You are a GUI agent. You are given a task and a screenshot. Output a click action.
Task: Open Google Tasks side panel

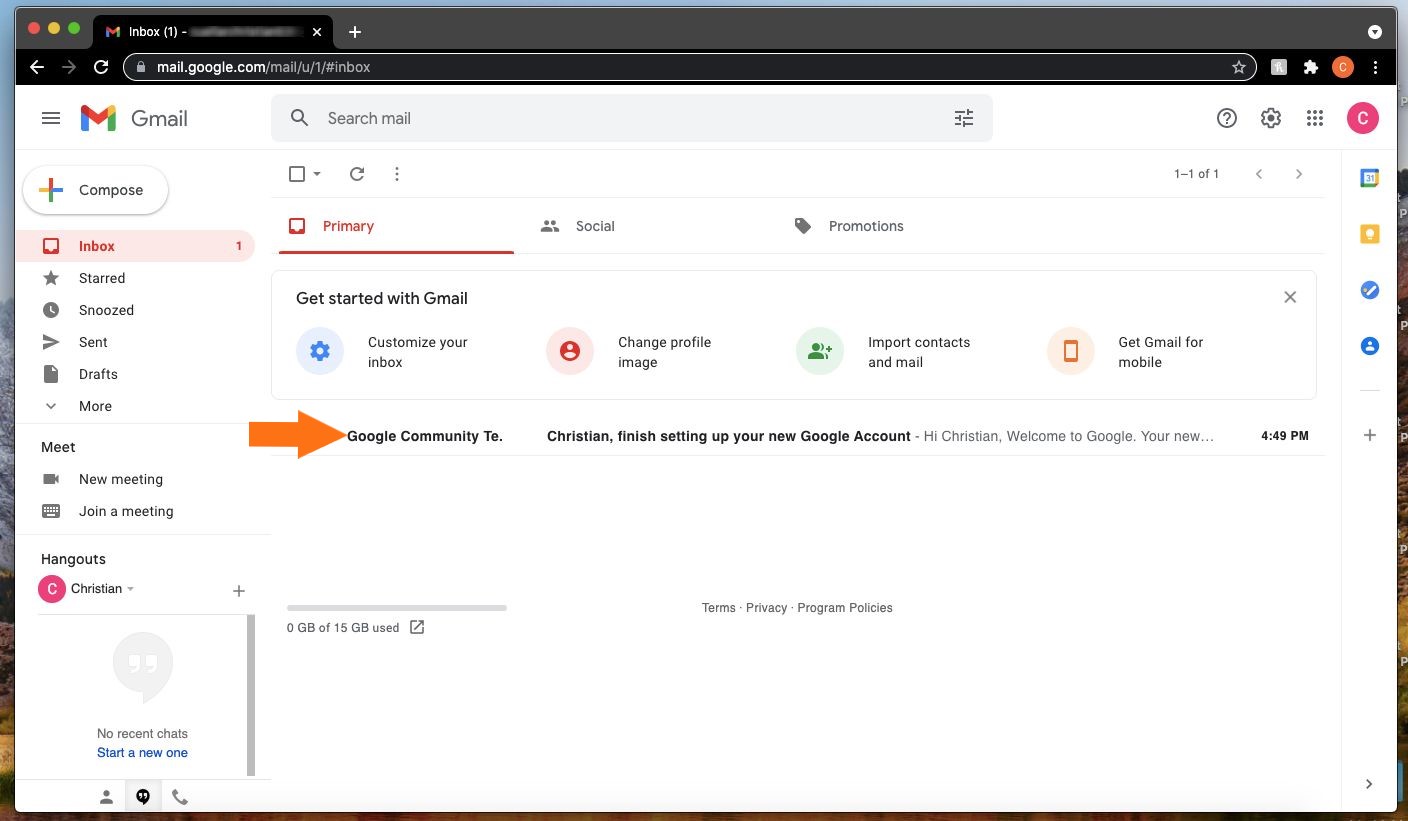point(1370,290)
